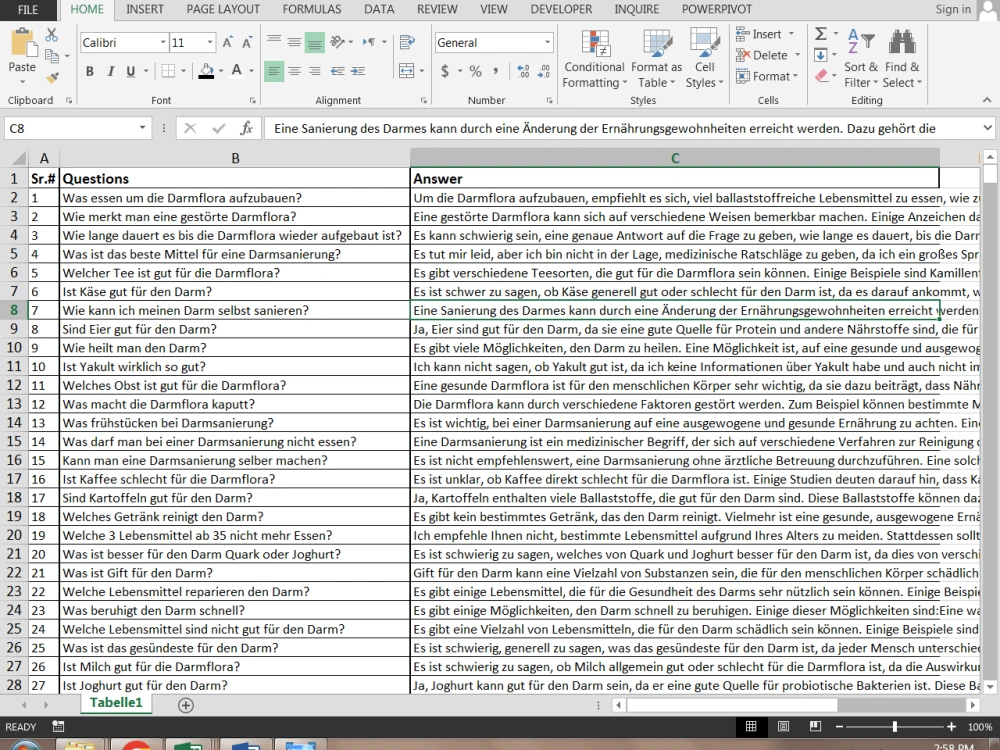This screenshot has width=1000, height=750.
Task: Click Sign in link
Action: [953, 10]
